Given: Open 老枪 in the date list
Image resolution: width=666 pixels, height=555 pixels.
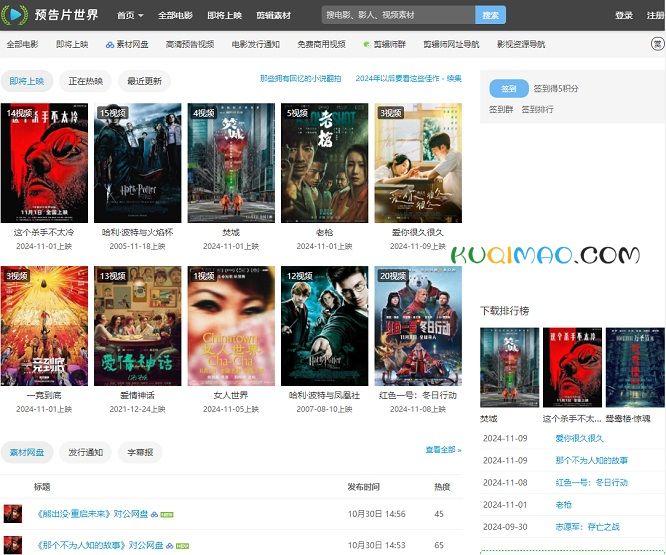Looking at the screenshot, I should (x=563, y=504).
